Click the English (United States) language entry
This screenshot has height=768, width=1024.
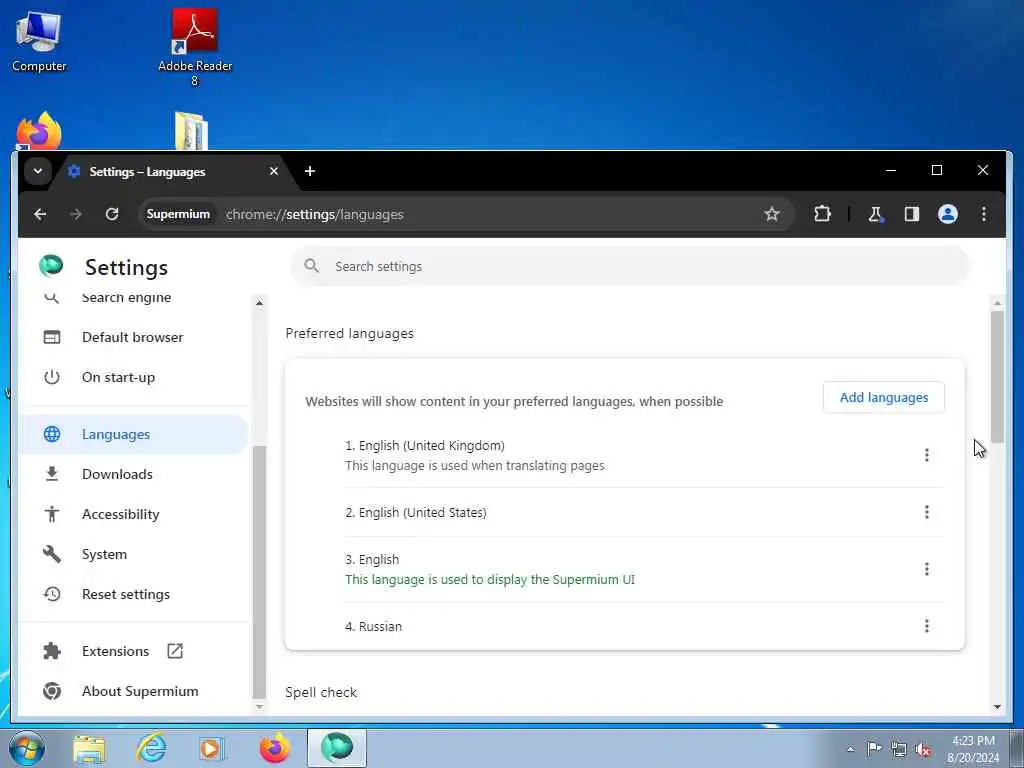tap(644, 512)
